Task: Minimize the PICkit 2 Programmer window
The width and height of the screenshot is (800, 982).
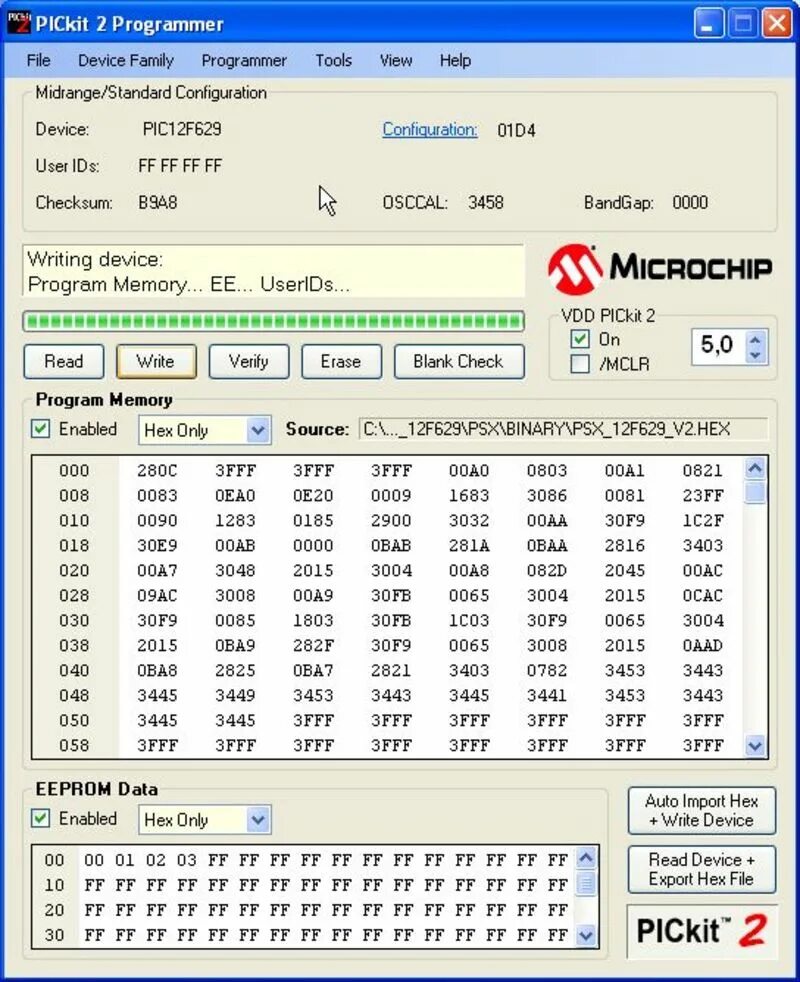Action: 709,24
